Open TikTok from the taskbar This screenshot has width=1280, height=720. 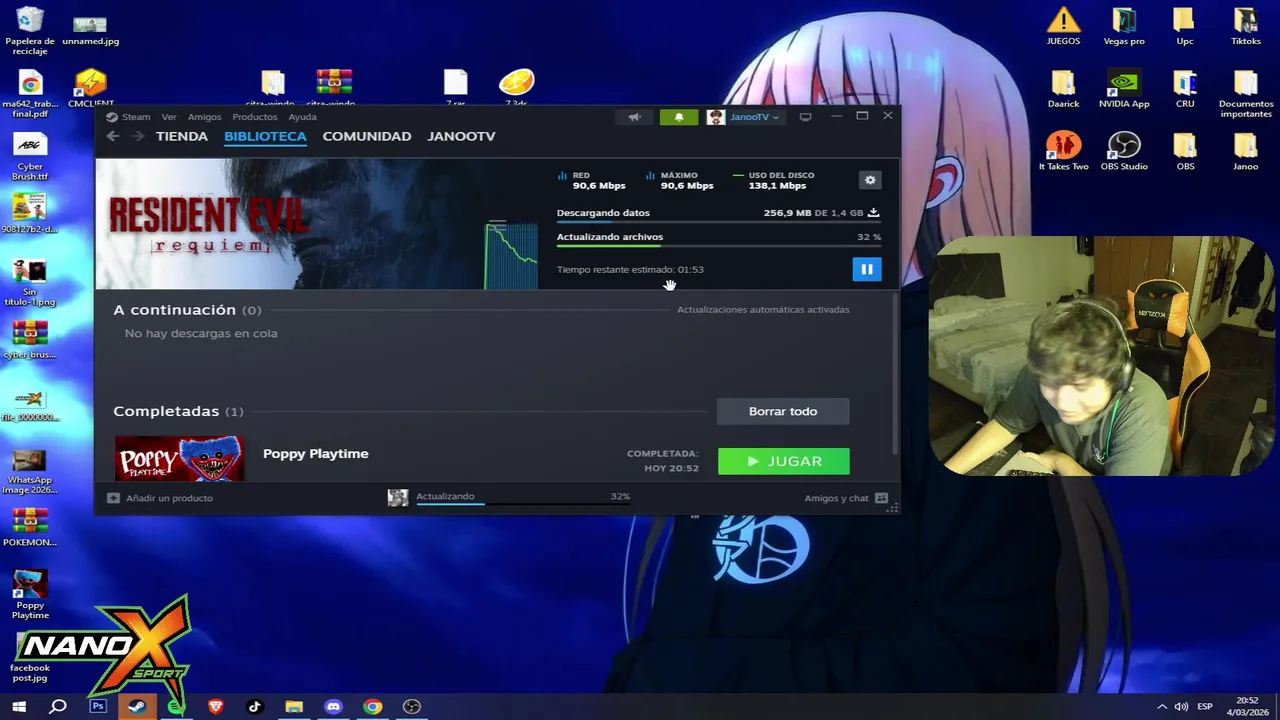pyautogui.click(x=254, y=707)
